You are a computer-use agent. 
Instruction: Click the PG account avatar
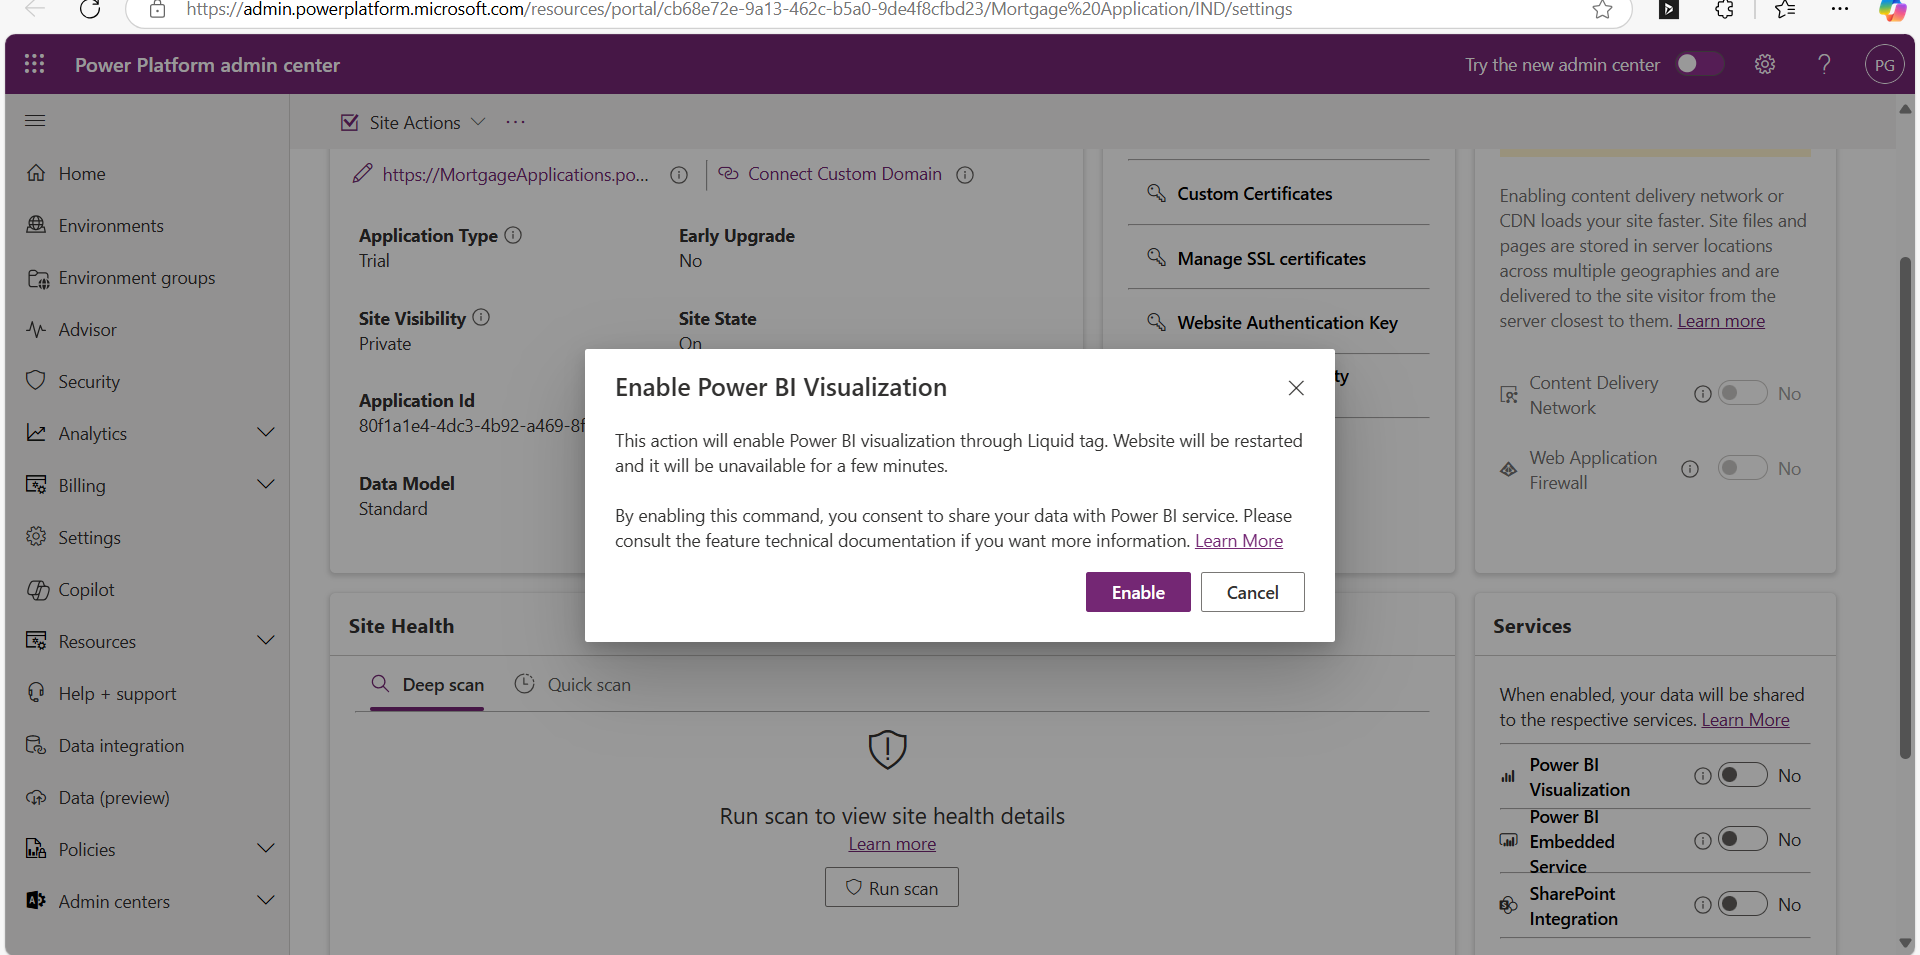(1884, 65)
